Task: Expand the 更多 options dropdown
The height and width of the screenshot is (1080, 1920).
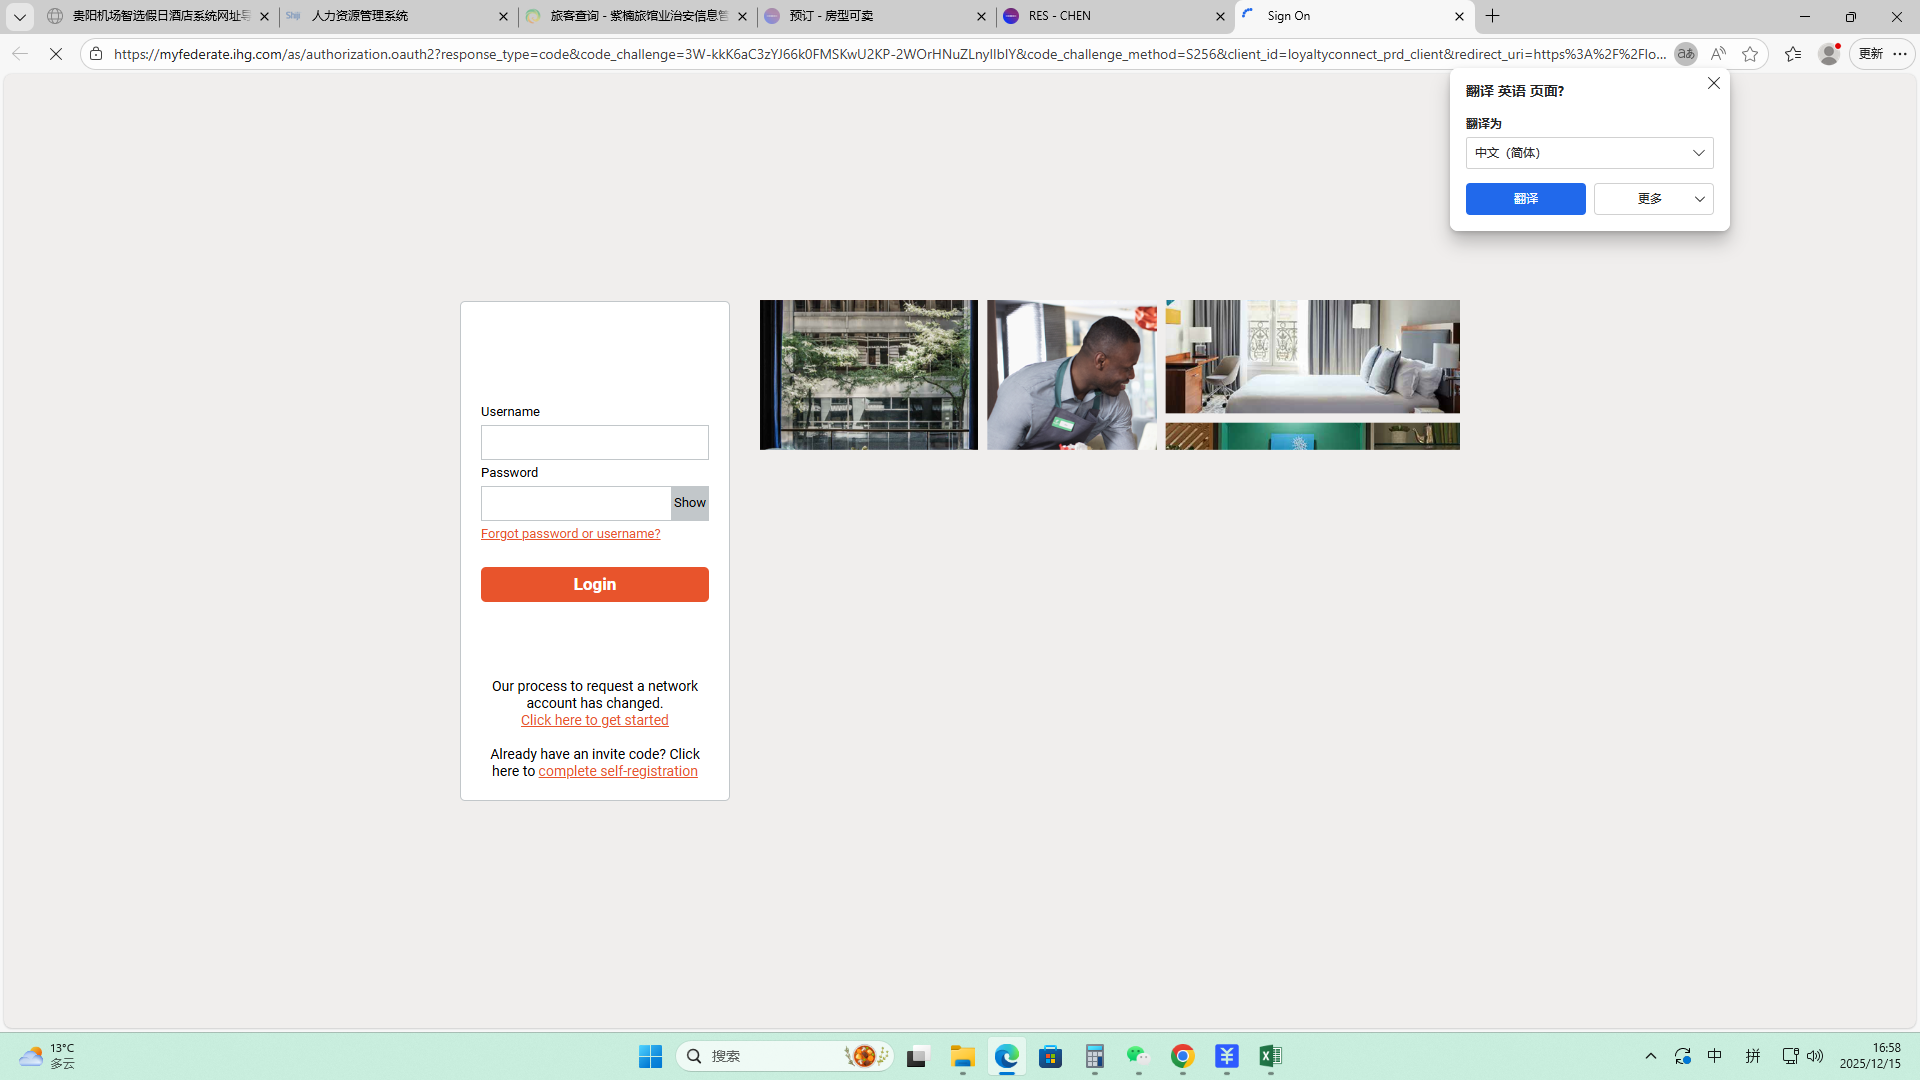Action: pyautogui.click(x=1653, y=199)
